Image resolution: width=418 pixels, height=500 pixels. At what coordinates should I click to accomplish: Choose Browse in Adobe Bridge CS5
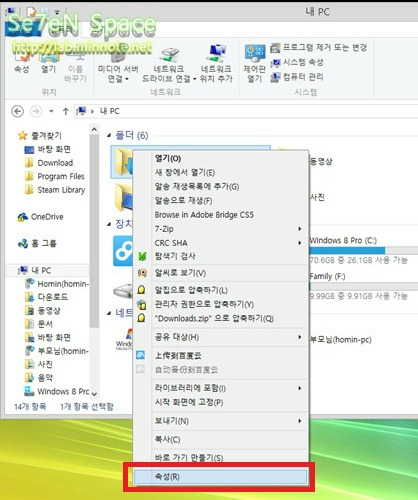220,215
